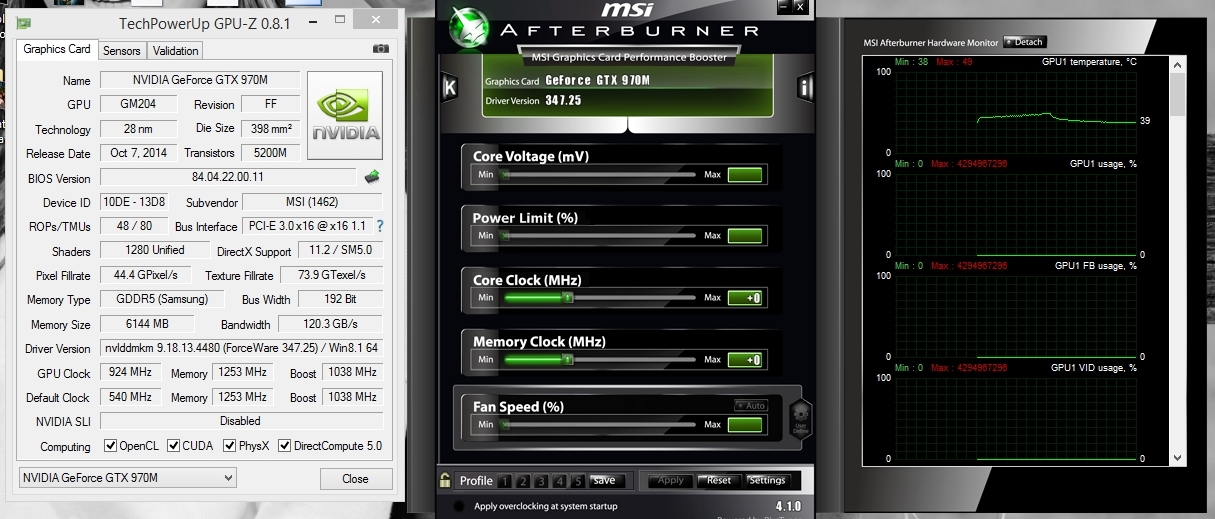
Task: Click the Default Clock 540 MHz field
Action: 131,397
